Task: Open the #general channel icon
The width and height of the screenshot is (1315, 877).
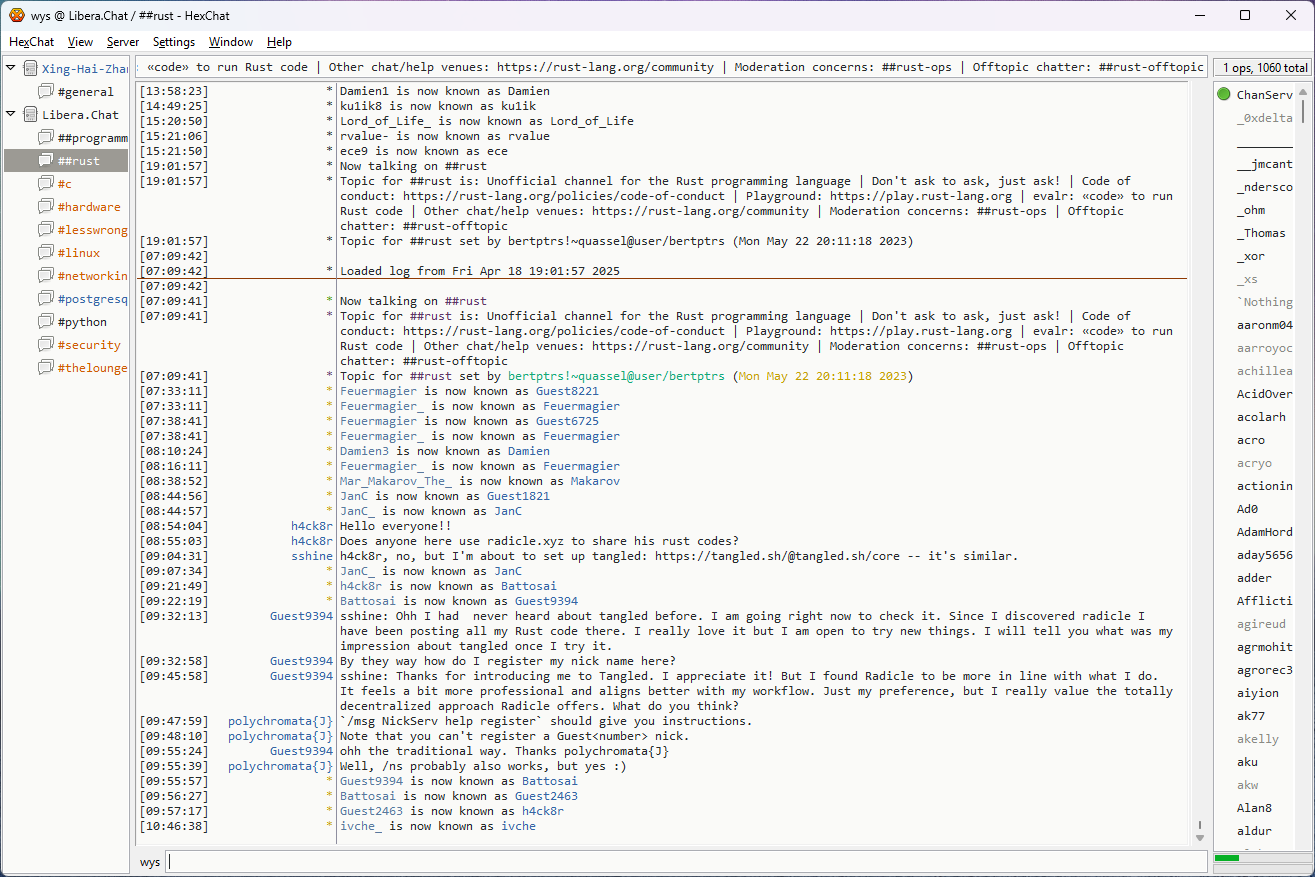Action: 46,92
